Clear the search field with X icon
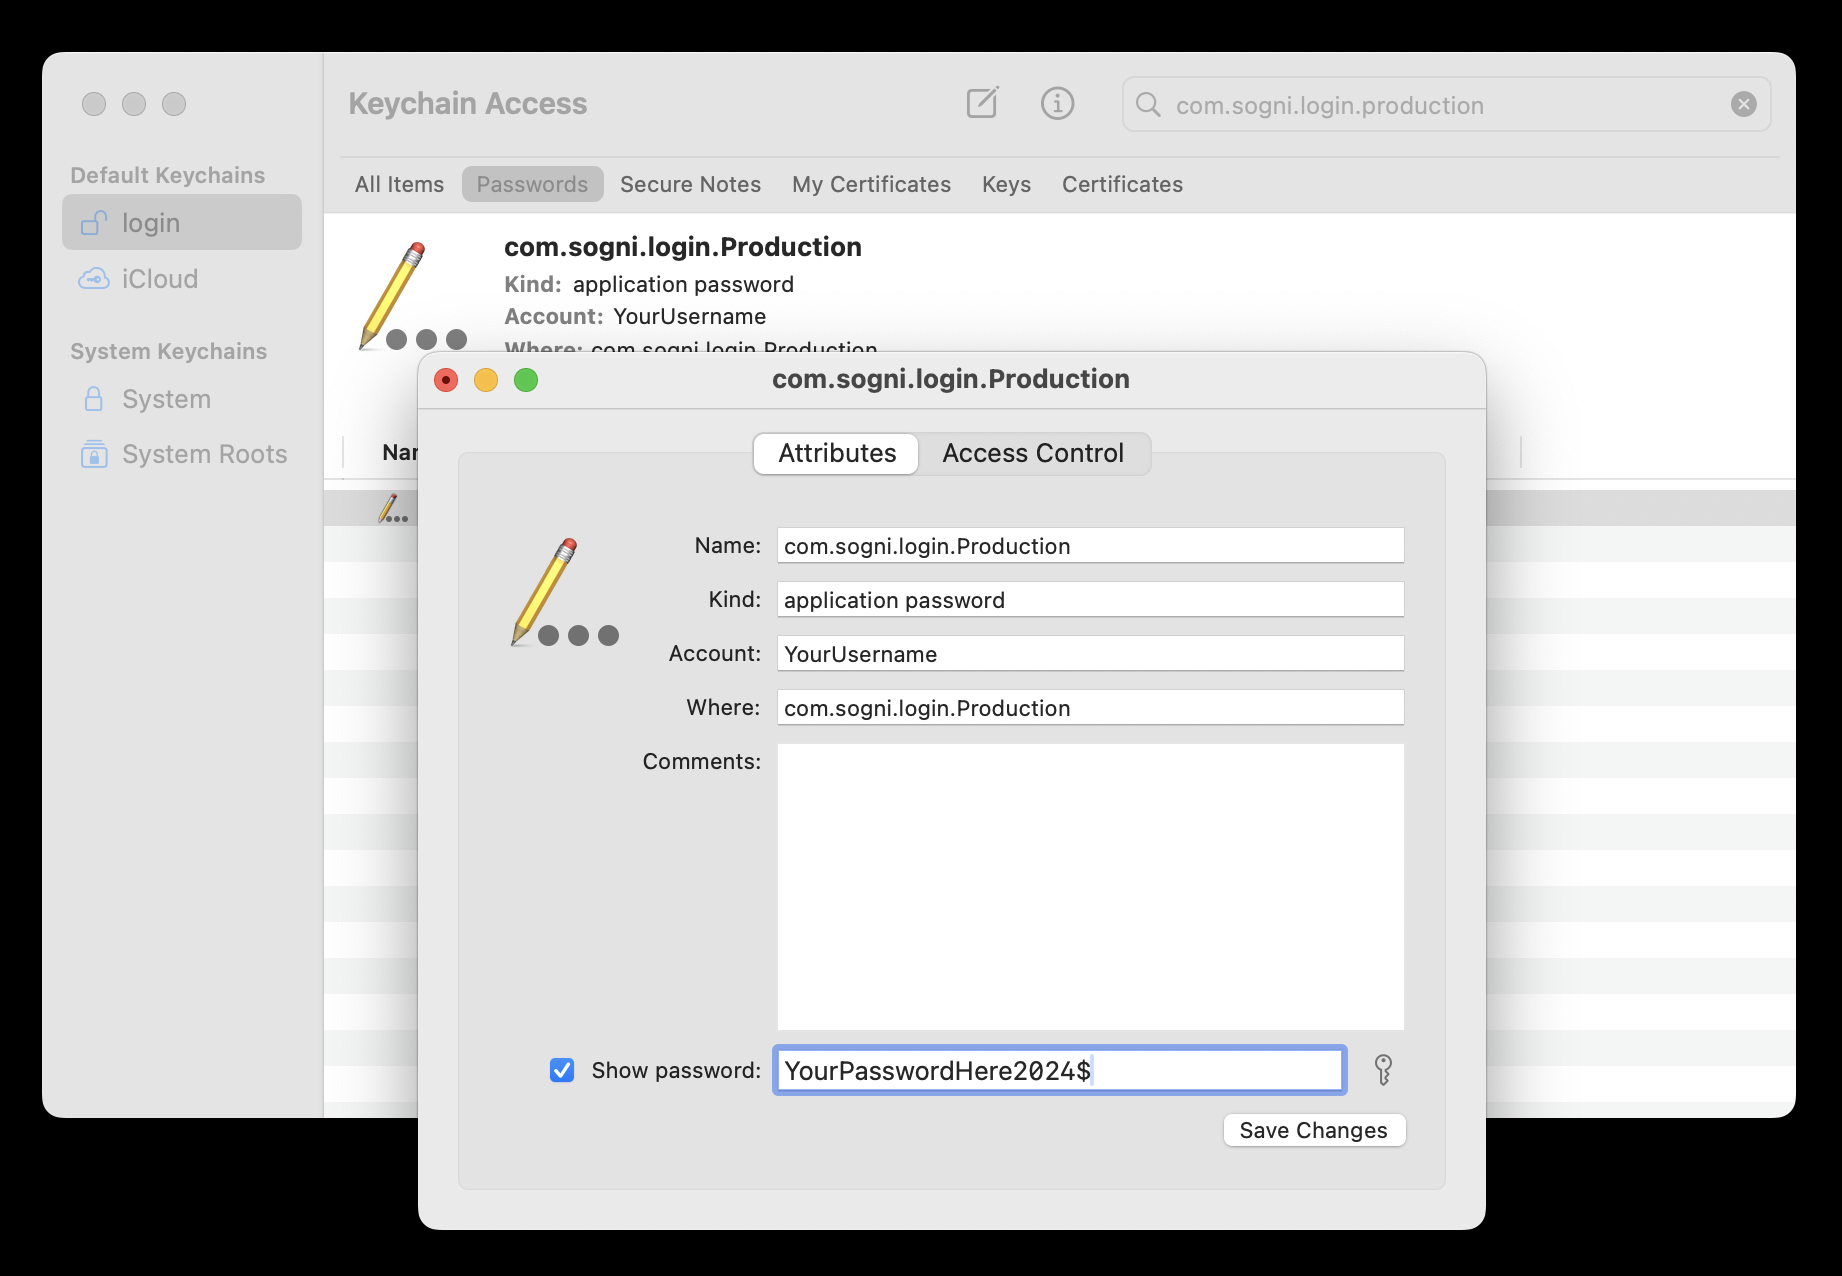 pos(1743,104)
